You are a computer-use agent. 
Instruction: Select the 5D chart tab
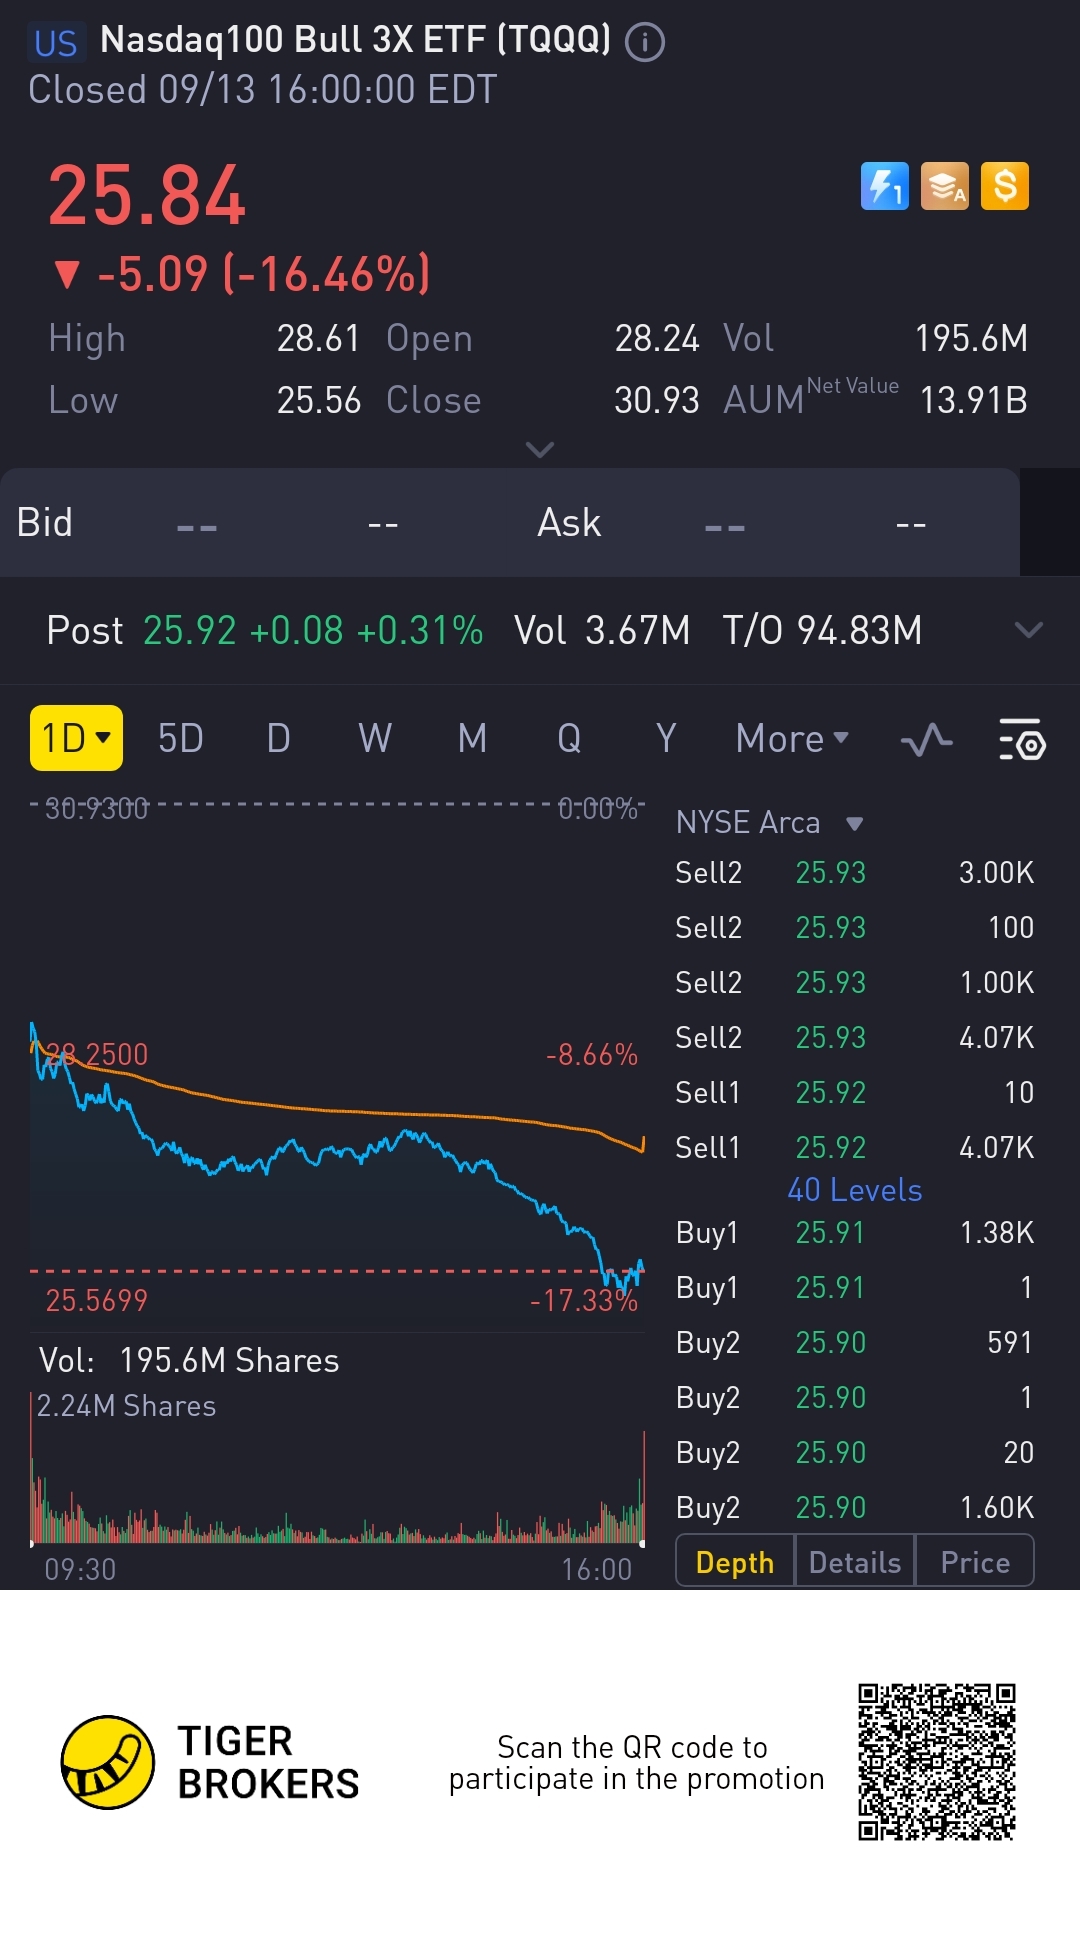click(181, 739)
